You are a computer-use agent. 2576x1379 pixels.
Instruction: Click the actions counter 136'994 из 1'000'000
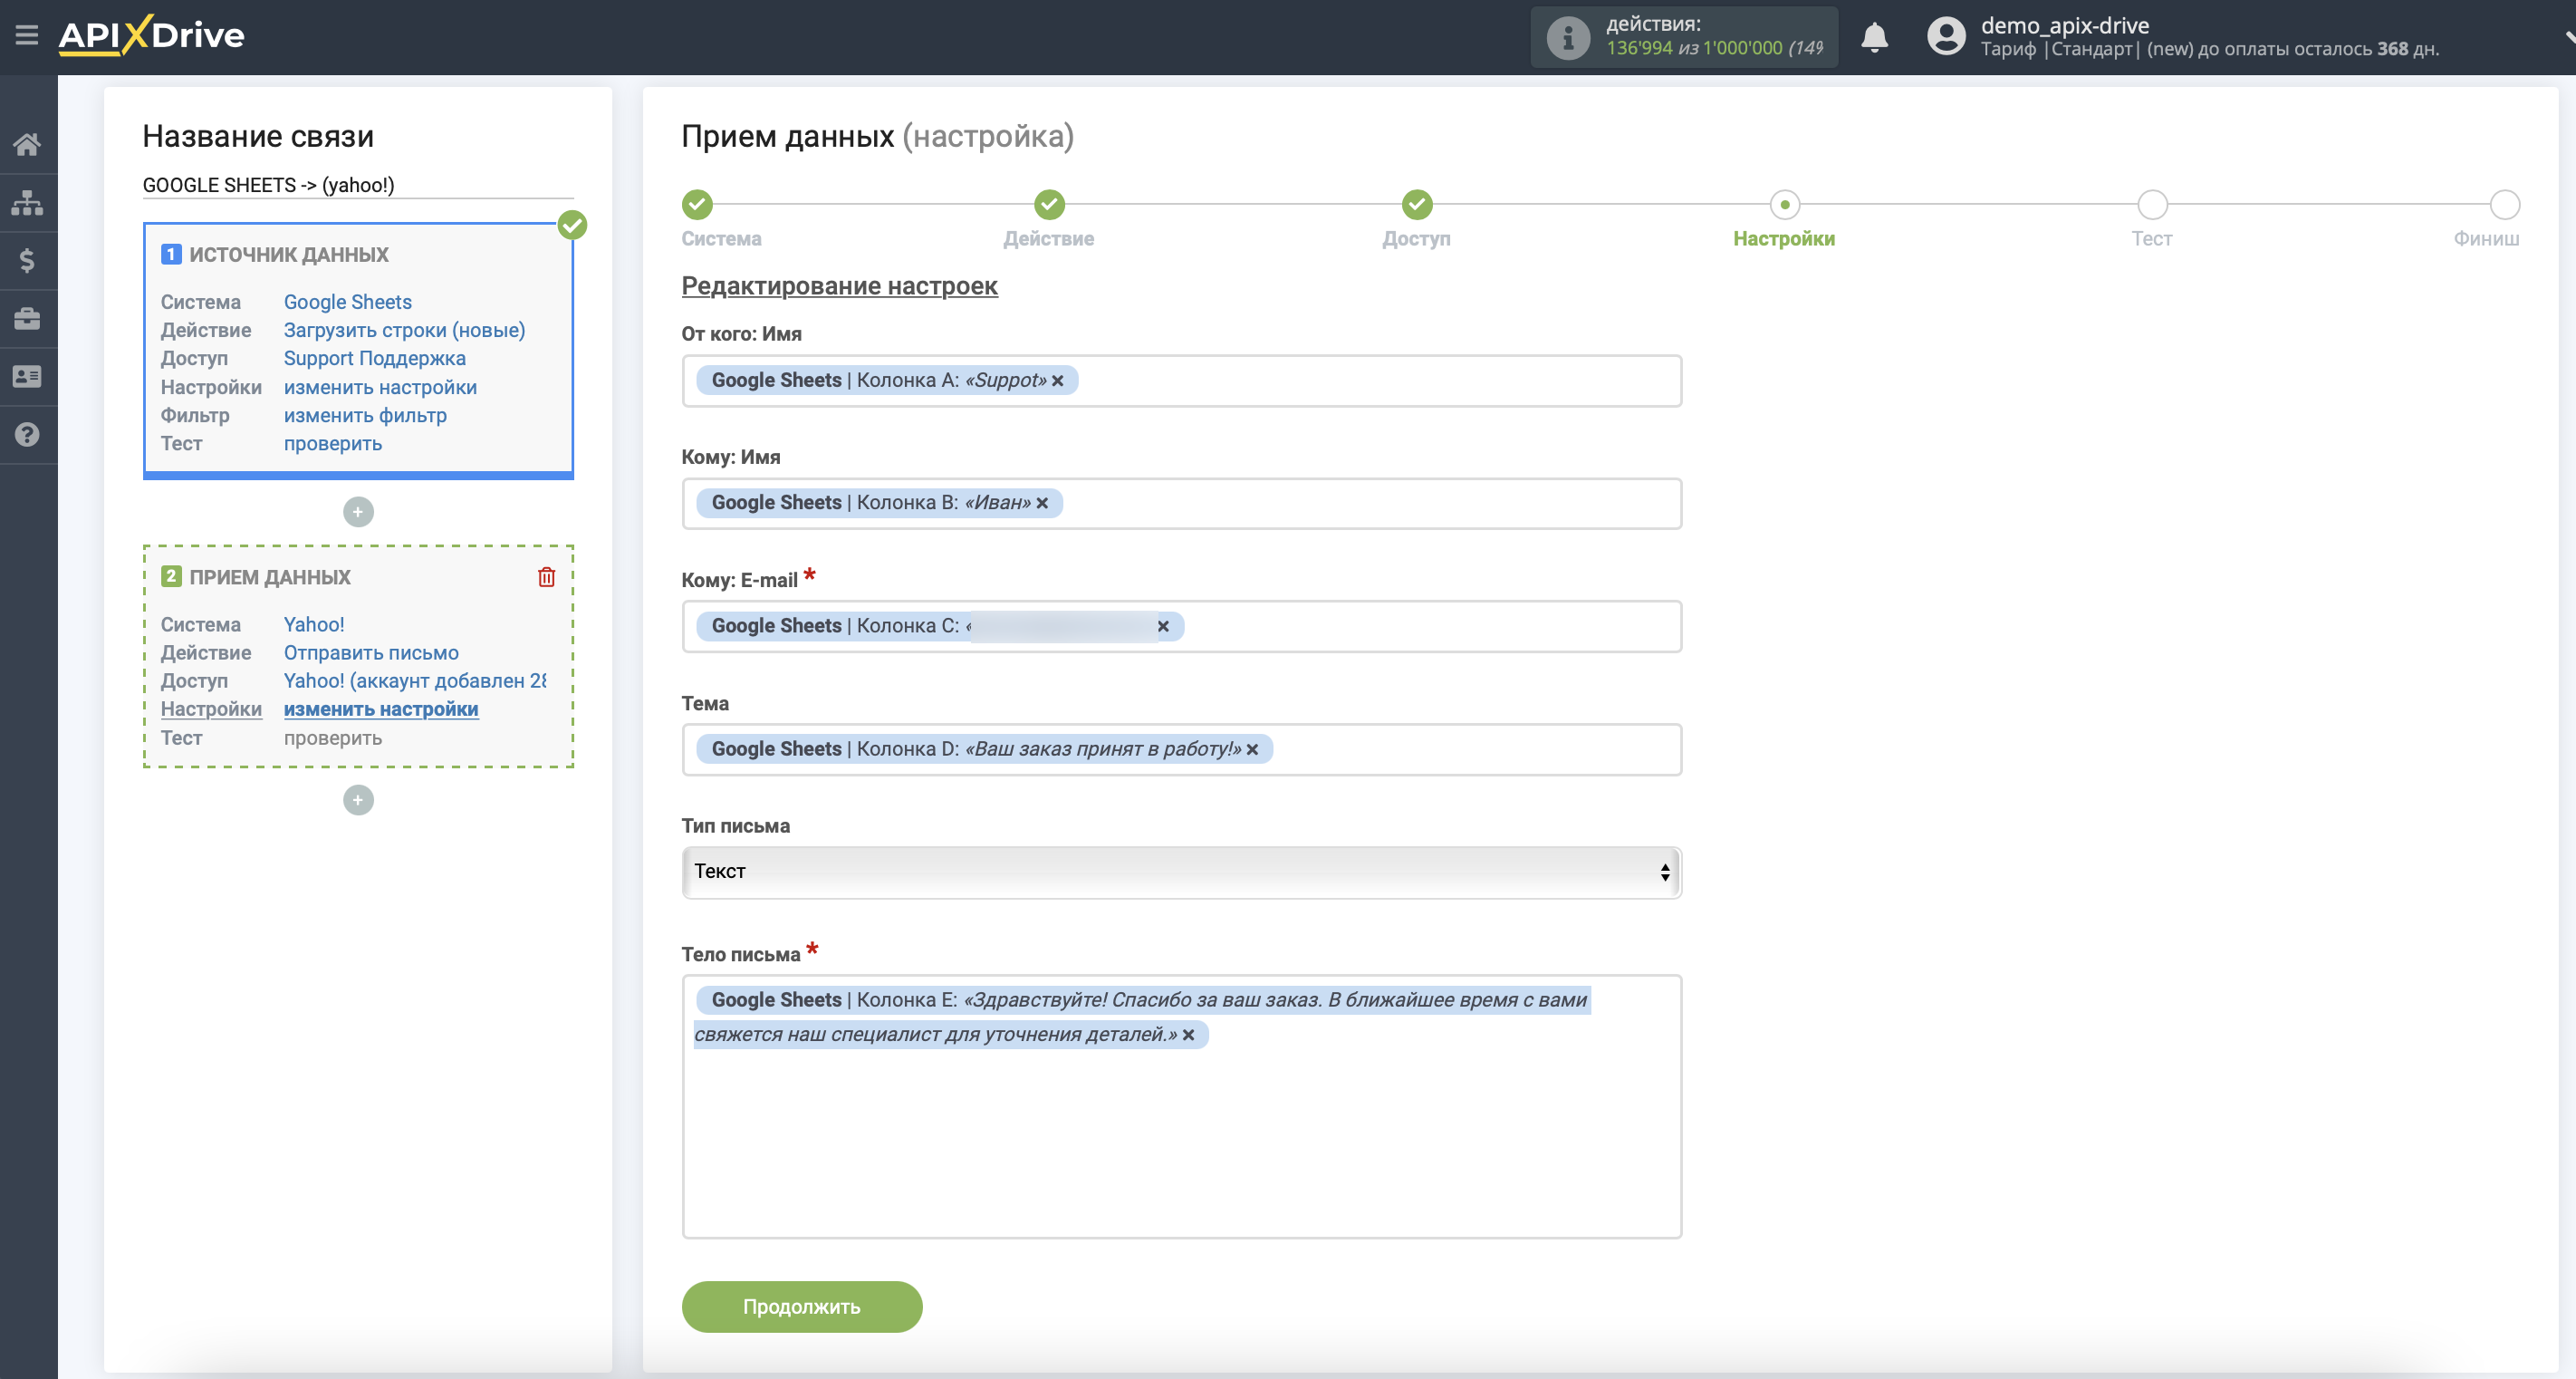point(1714,48)
